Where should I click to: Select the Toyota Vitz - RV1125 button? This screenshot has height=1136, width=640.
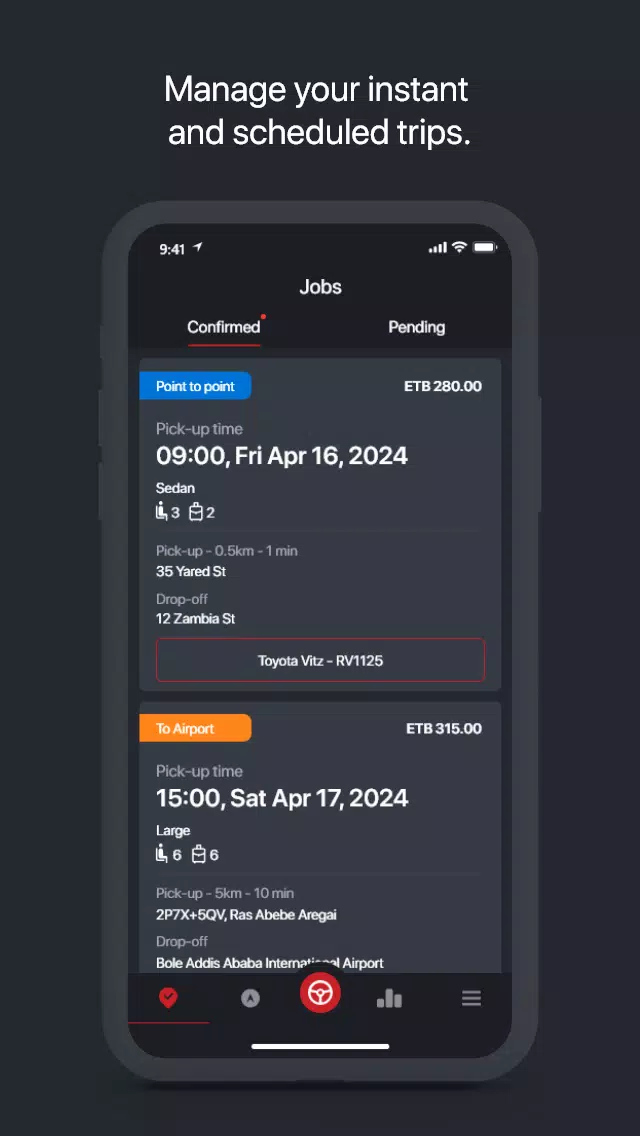point(320,660)
